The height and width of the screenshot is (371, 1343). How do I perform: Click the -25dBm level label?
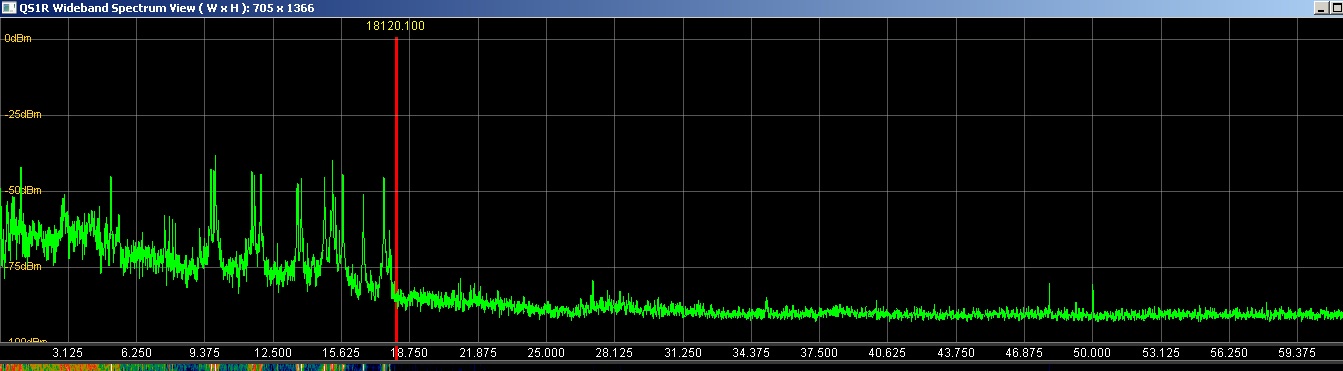[x=23, y=114]
